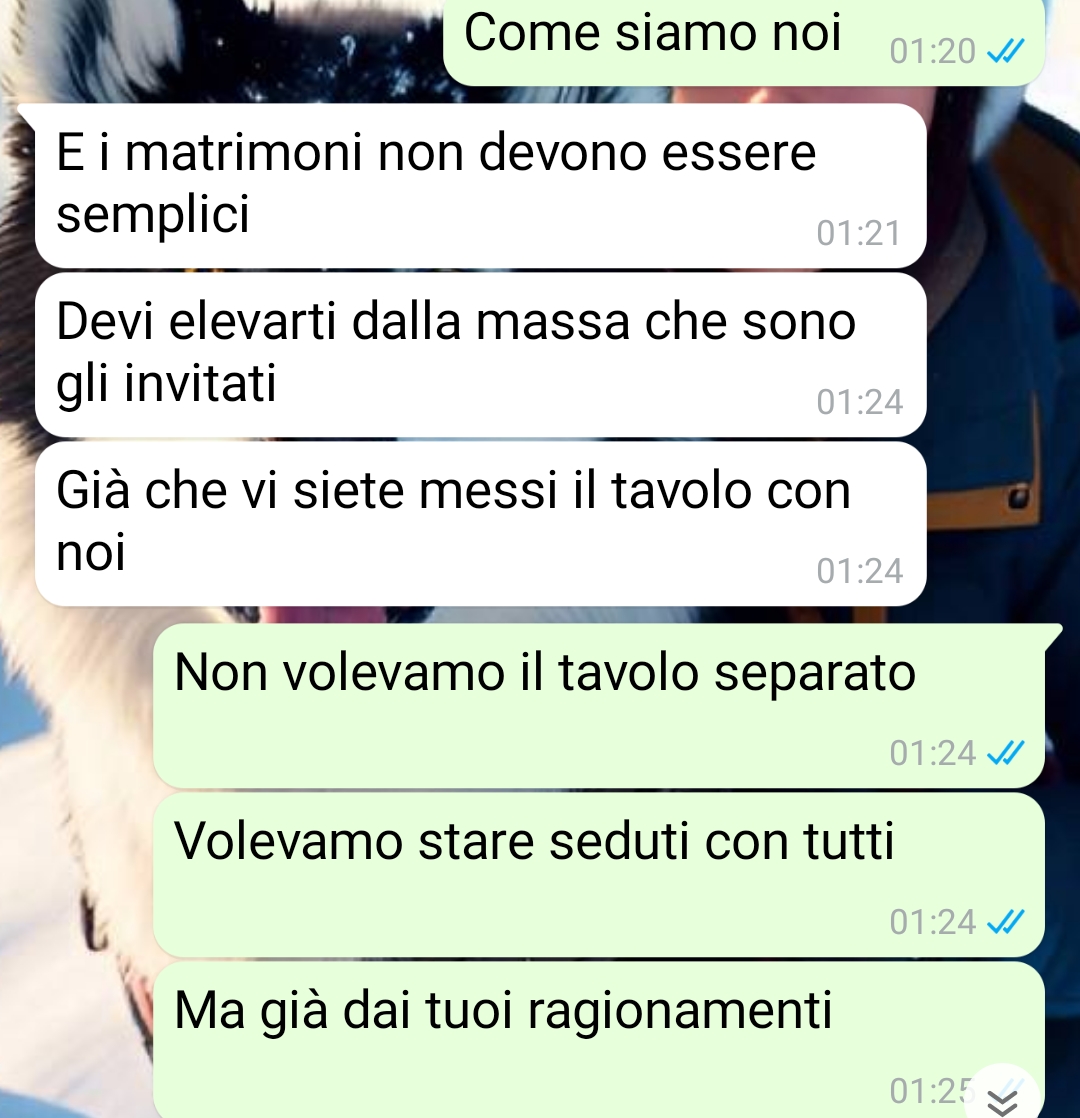Image resolution: width=1080 pixels, height=1118 pixels.
Task: Tap the 01:24 timestamp under 'gli invitati'
Action: (860, 402)
